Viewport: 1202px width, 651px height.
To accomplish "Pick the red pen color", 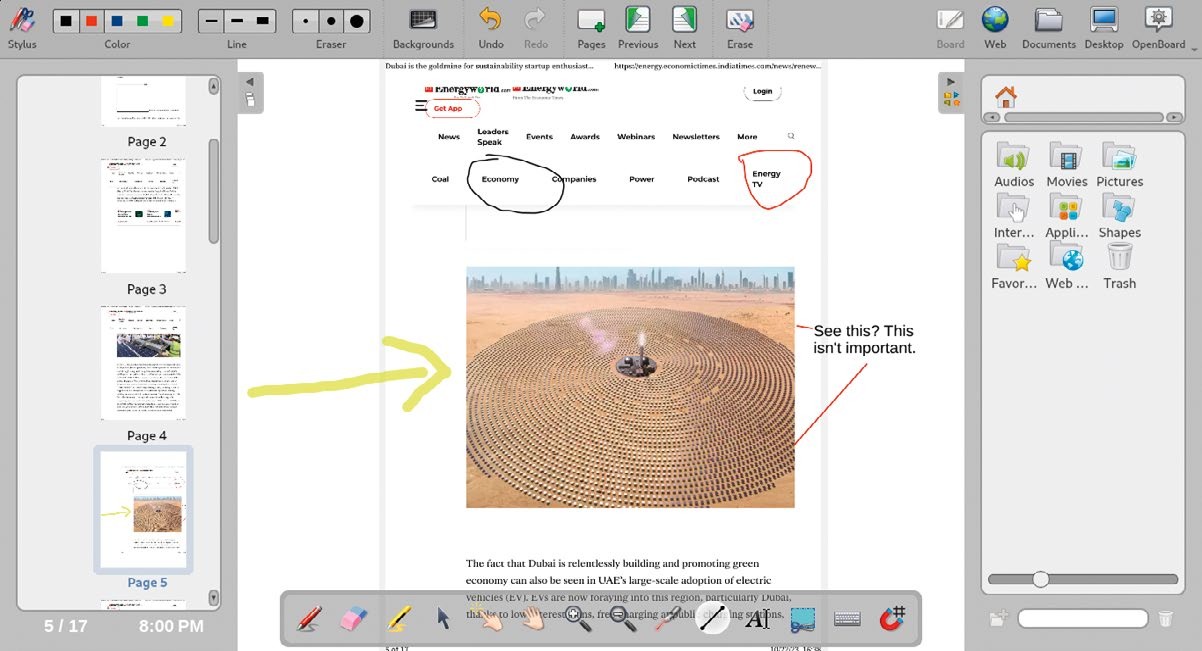I will pos(91,21).
